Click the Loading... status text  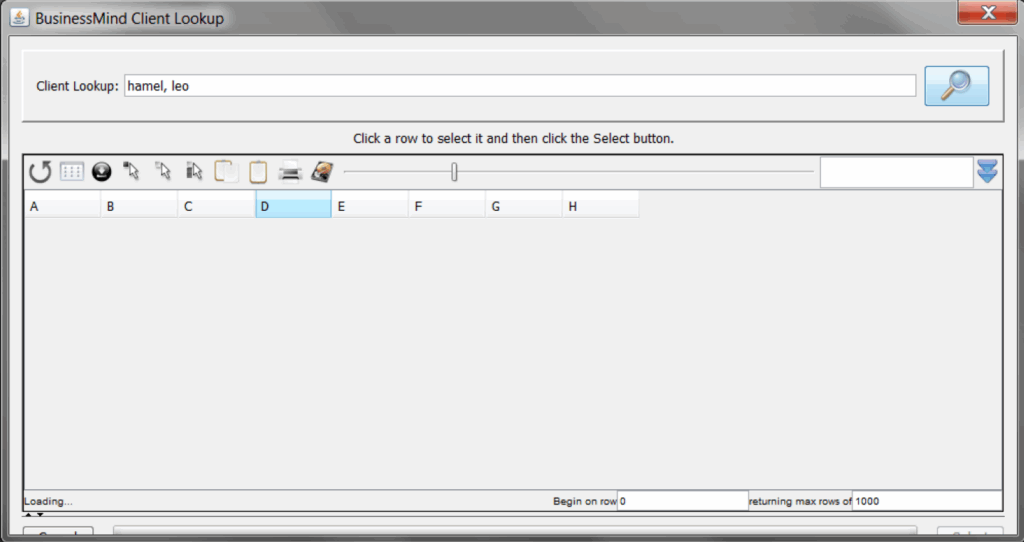coord(48,502)
